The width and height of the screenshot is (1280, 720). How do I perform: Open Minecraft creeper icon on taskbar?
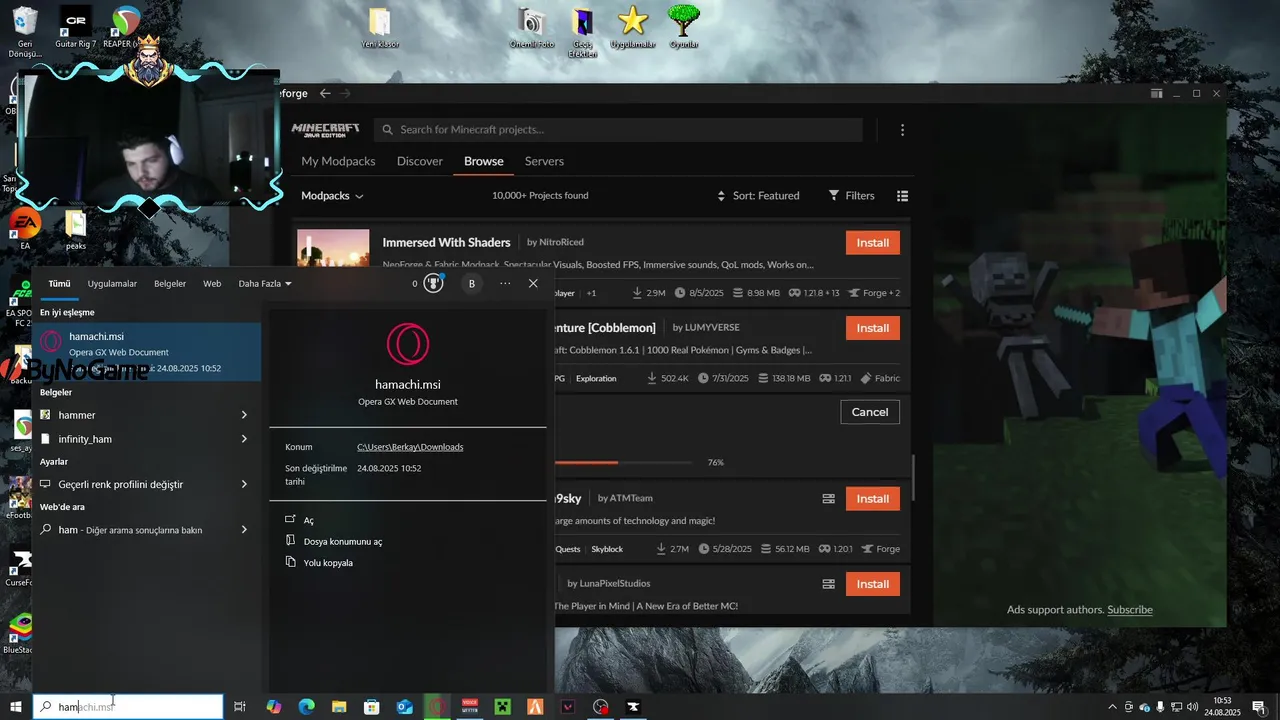502,707
